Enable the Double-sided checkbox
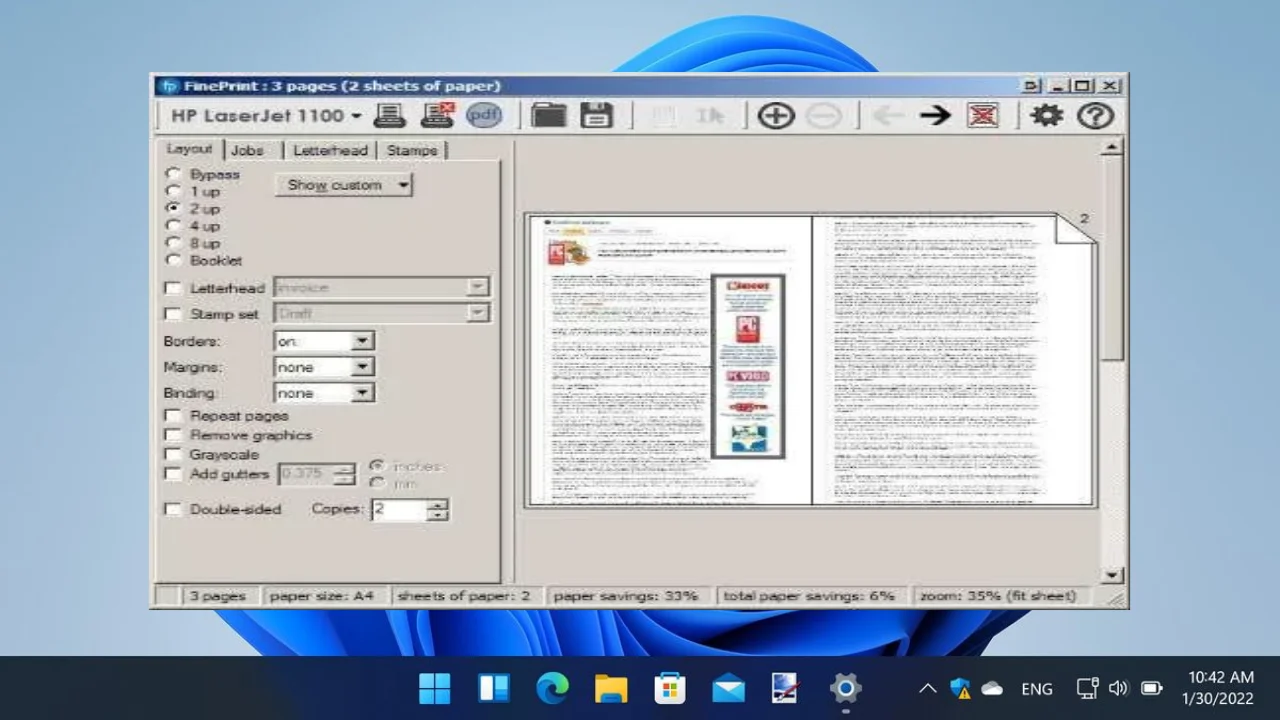The height and width of the screenshot is (720, 1280). tap(174, 509)
